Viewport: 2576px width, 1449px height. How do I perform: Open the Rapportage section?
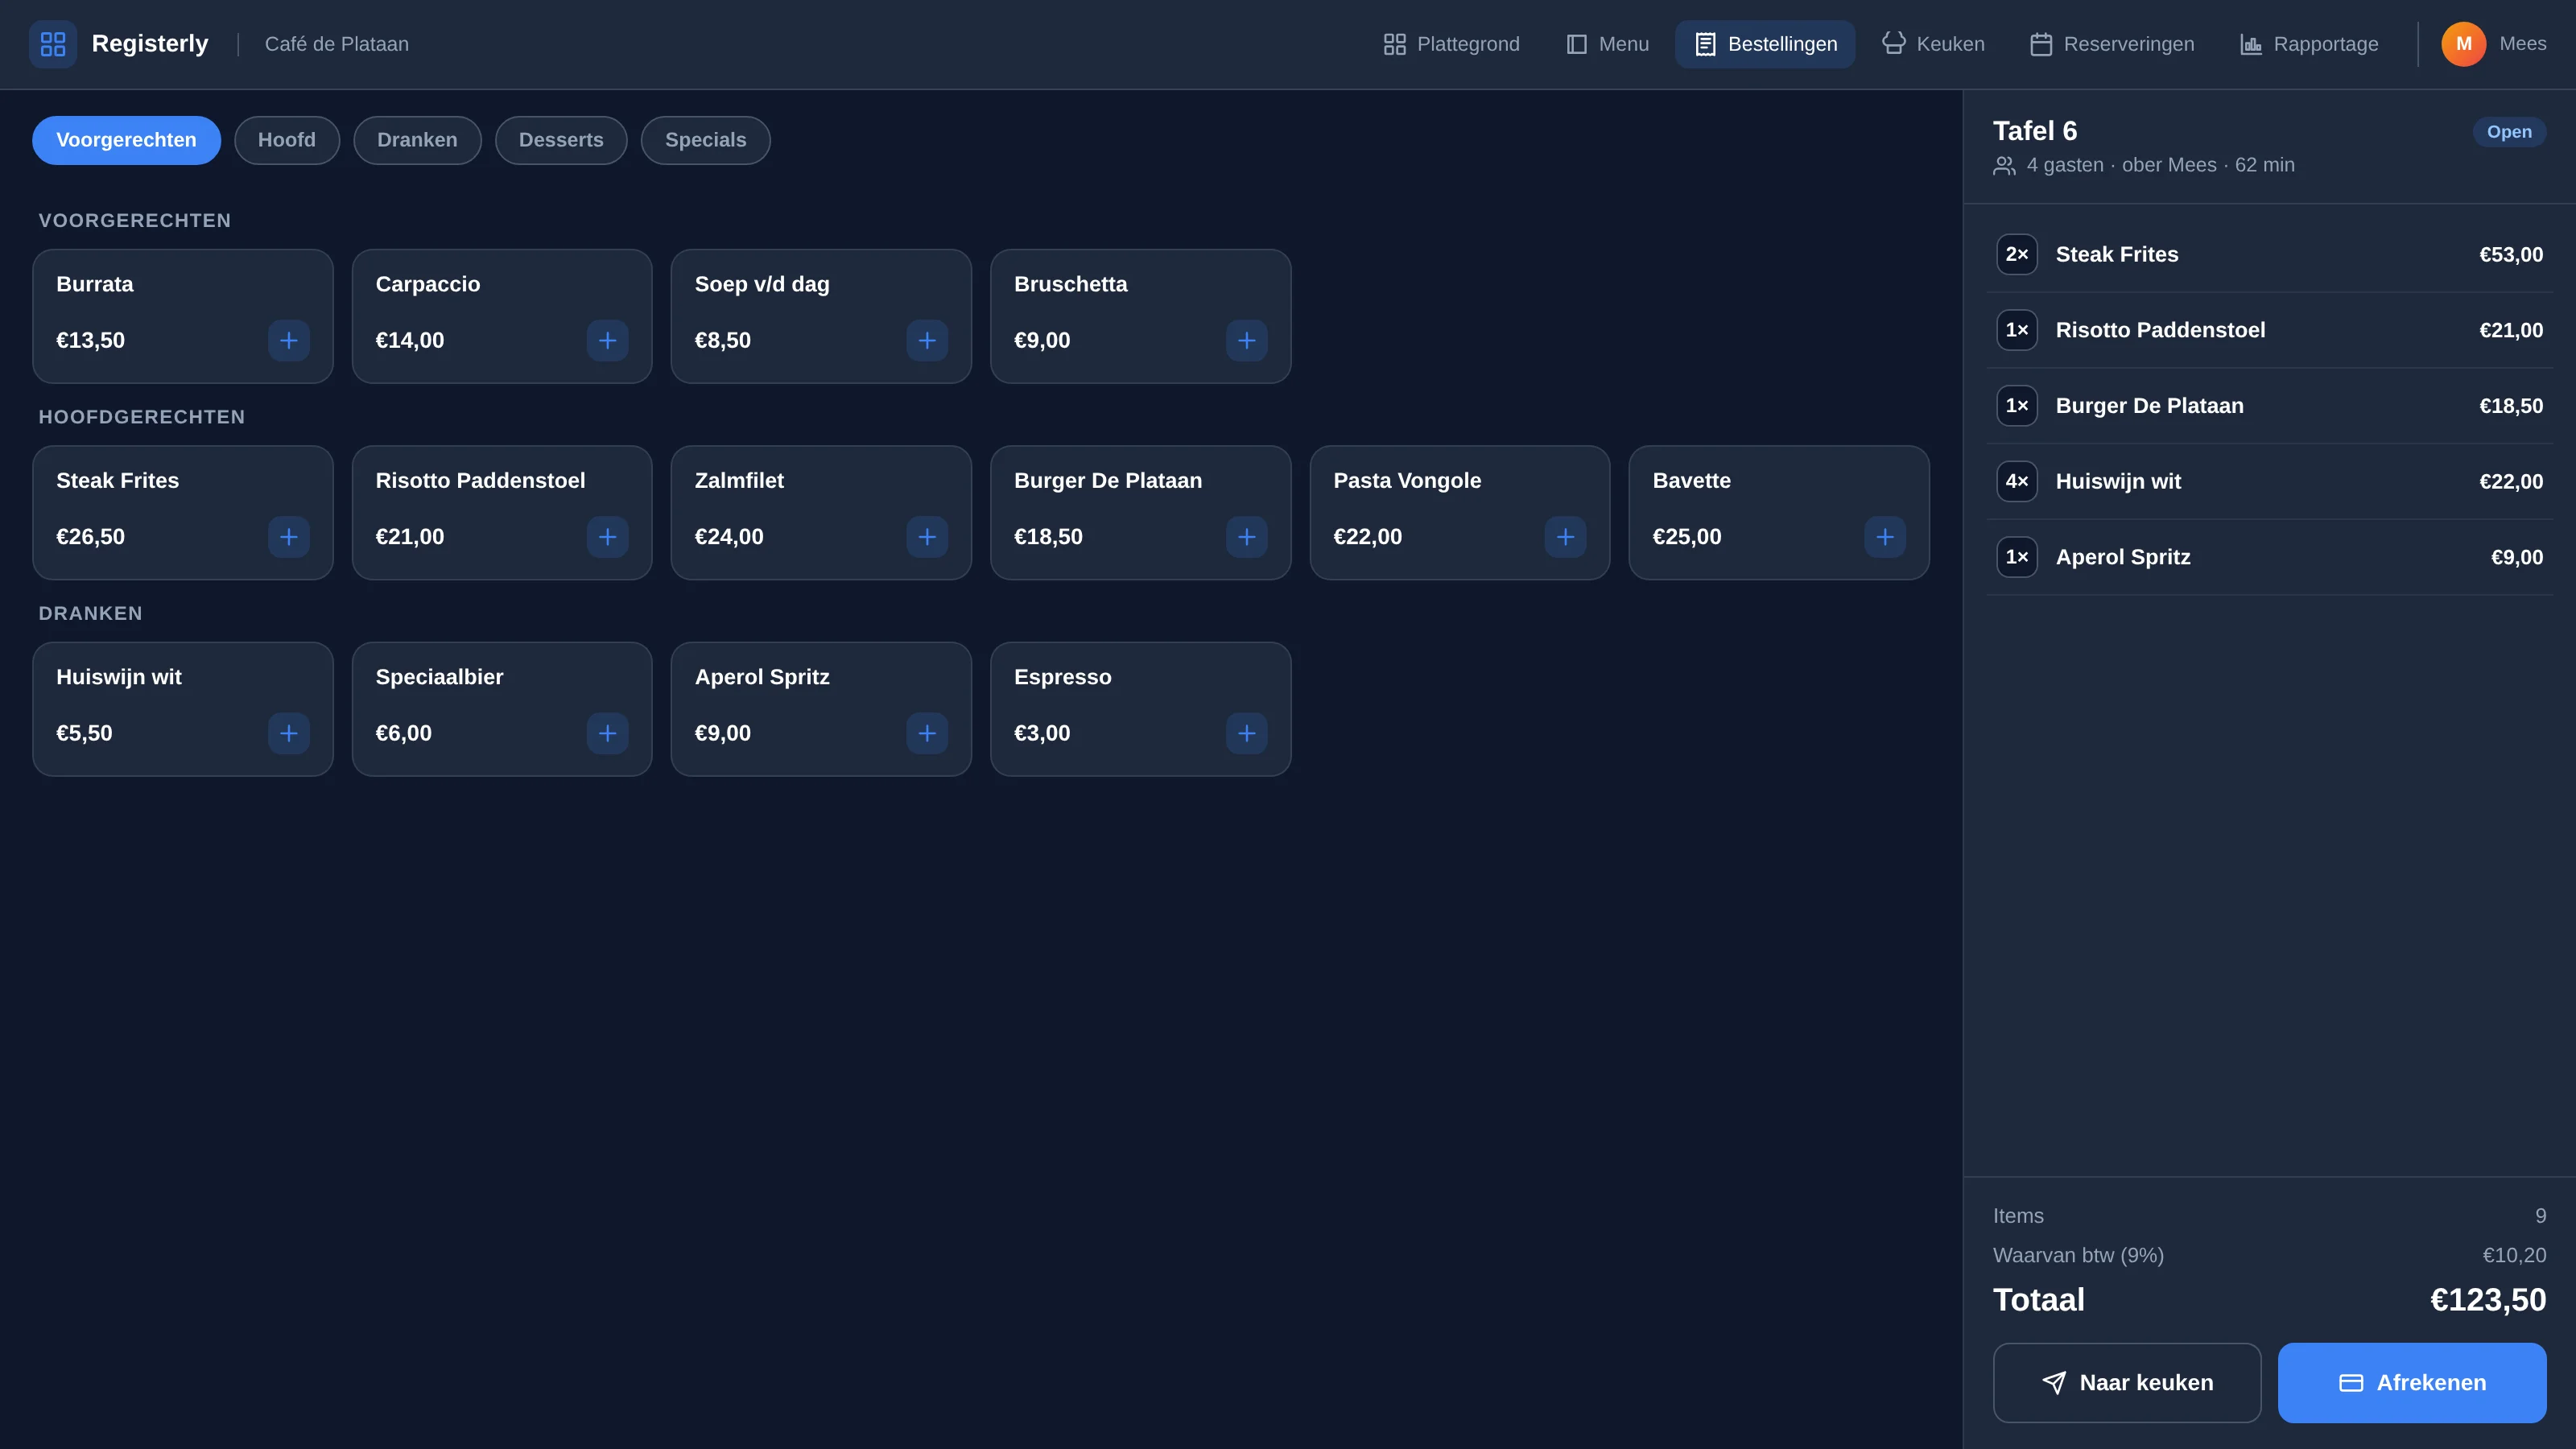pos(2309,44)
